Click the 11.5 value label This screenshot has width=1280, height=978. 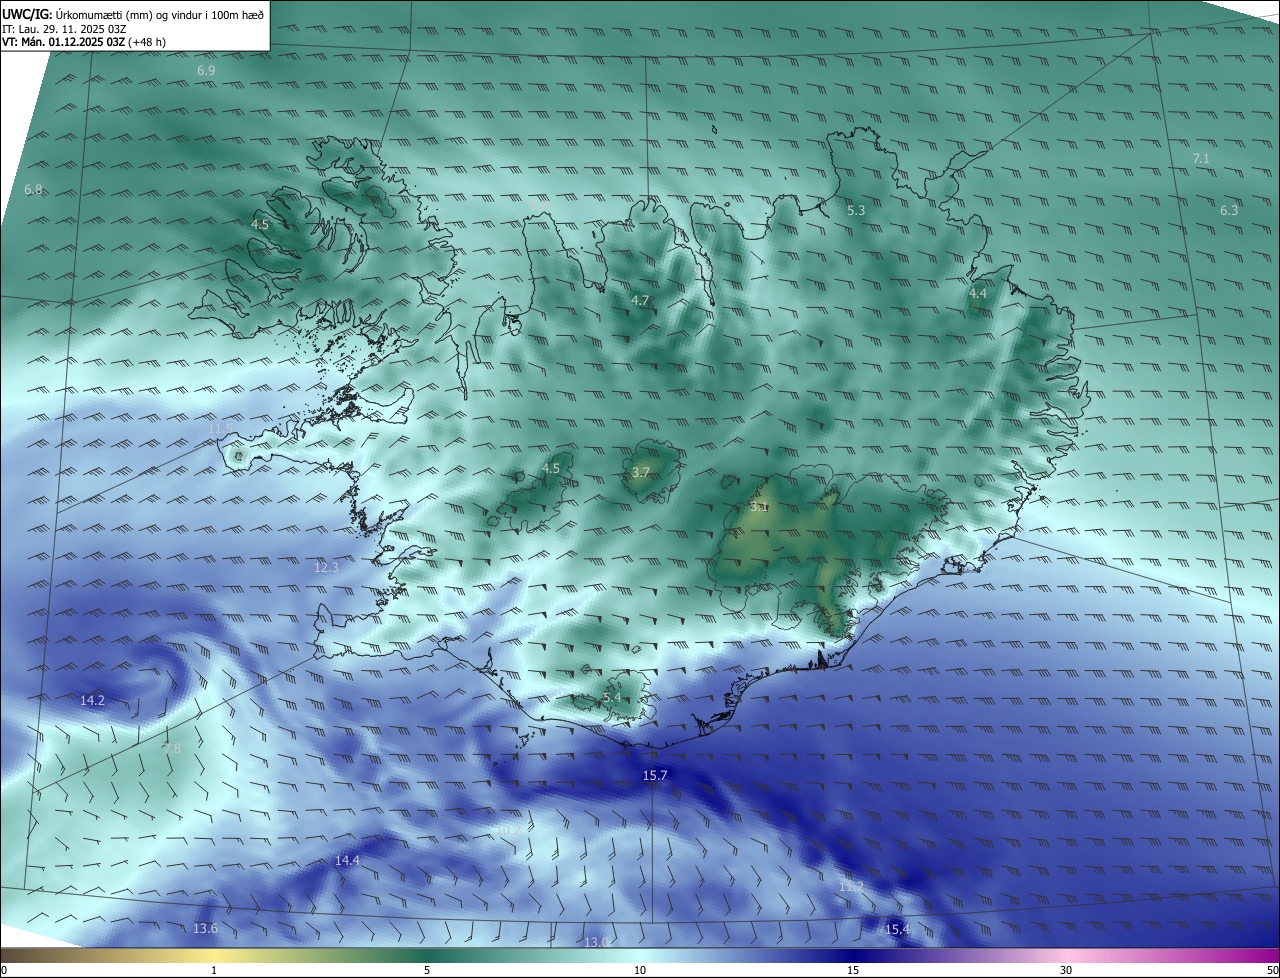pyautogui.click(x=221, y=428)
